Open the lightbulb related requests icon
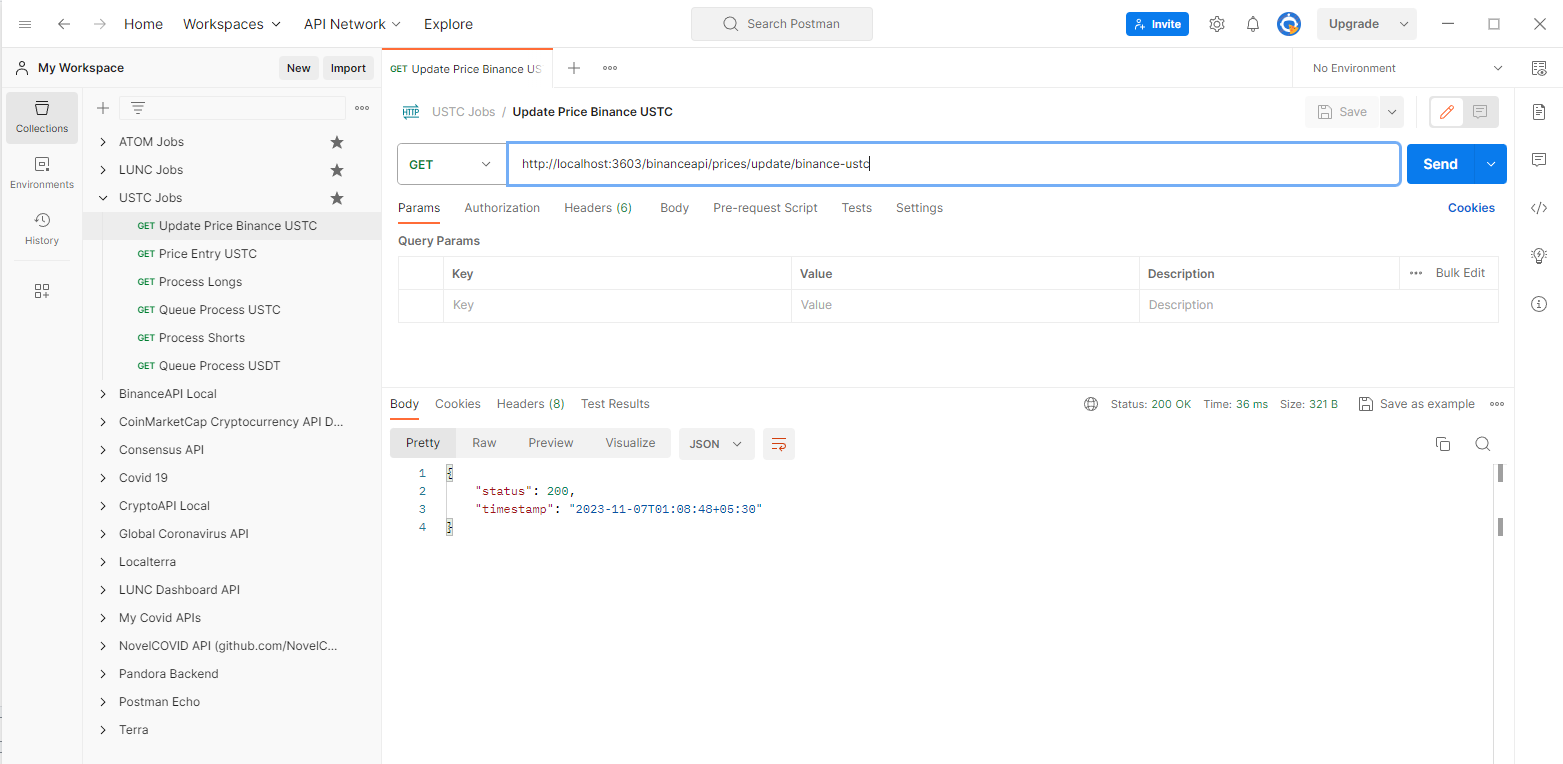This screenshot has width=1563, height=764. [1539, 256]
